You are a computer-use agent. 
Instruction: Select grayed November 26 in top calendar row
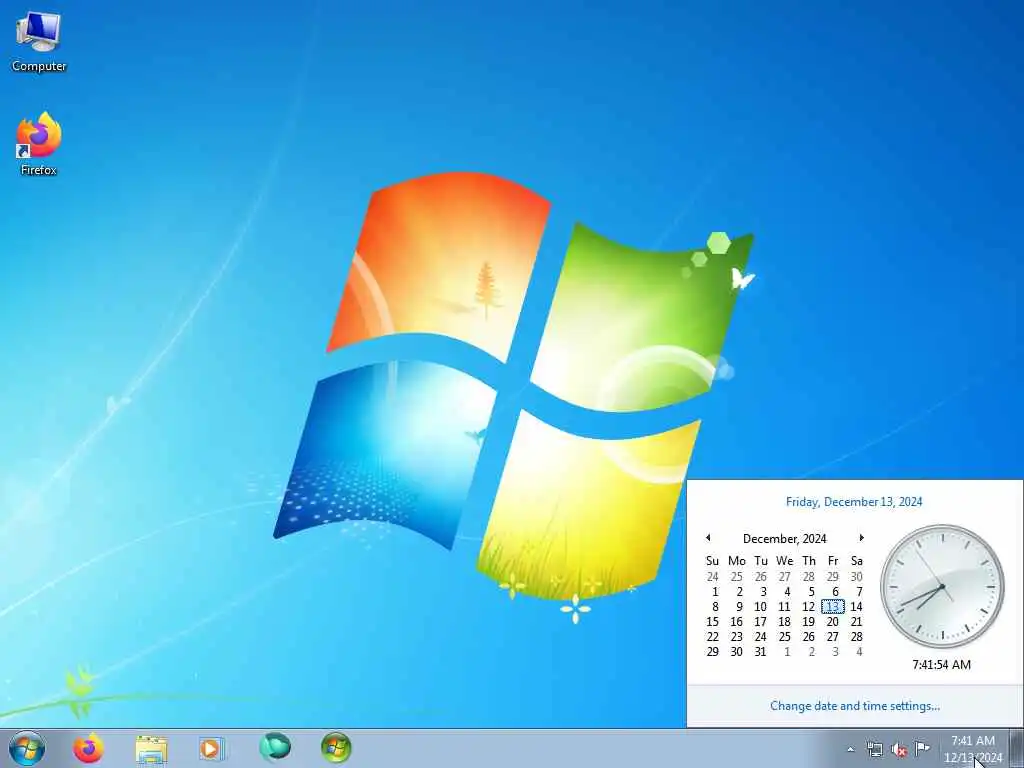pyautogui.click(x=760, y=577)
